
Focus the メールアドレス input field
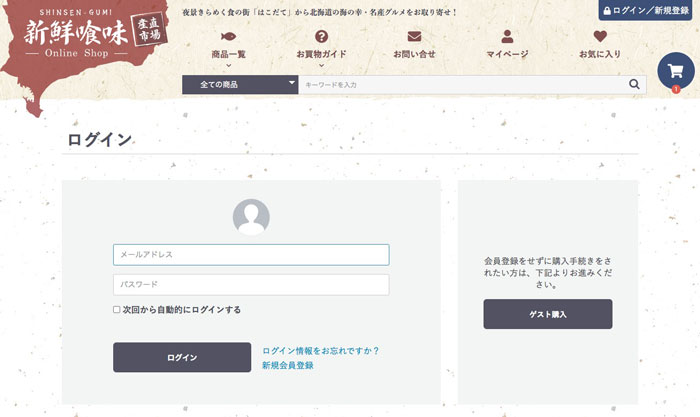(251, 255)
